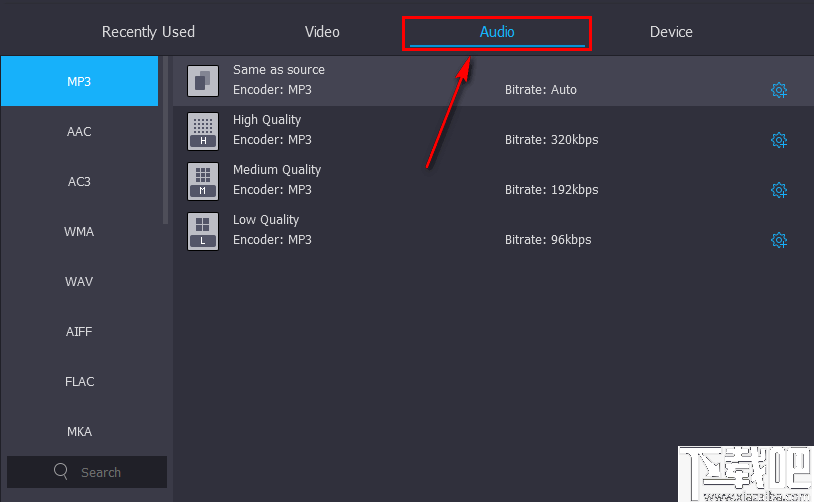Image resolution: width=814 pixels, height=502 pixels.
Task: Click the Same as source preset icon
Action: coord(203,81)
